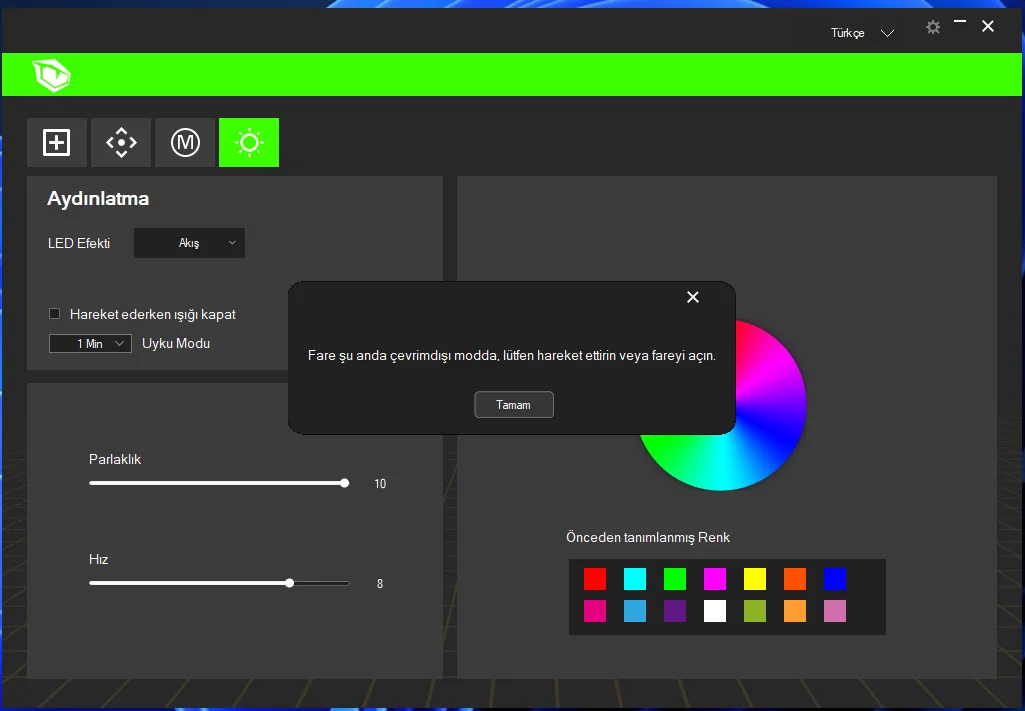
Task: Select the dark orange preset swatch
Action: pyautogui.click(x=795, y=579)
